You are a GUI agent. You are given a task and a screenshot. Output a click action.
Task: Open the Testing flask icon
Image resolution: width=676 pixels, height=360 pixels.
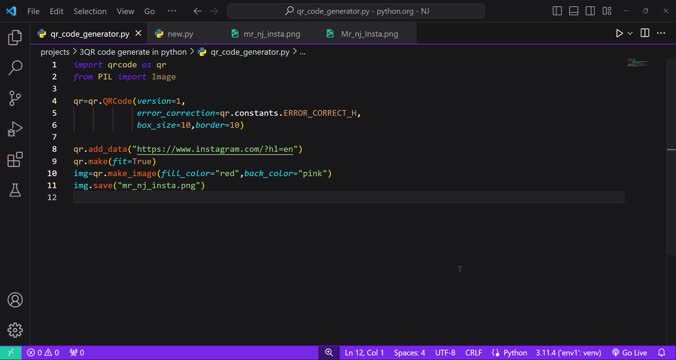click(15, 190)
